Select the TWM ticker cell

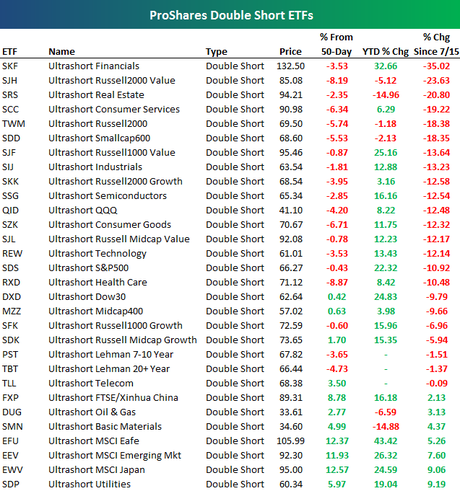pyautogui.click(x=13, y=124)
